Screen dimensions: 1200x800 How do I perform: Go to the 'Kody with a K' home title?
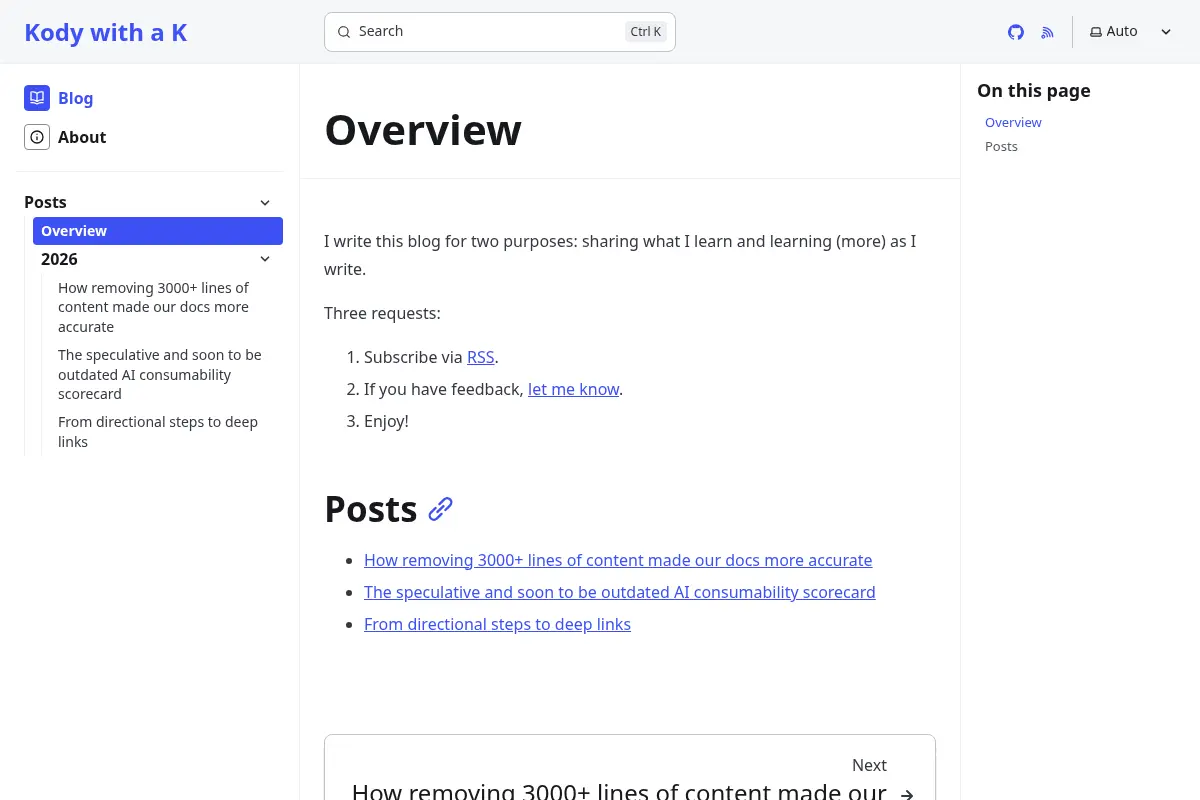click(106, 32)
